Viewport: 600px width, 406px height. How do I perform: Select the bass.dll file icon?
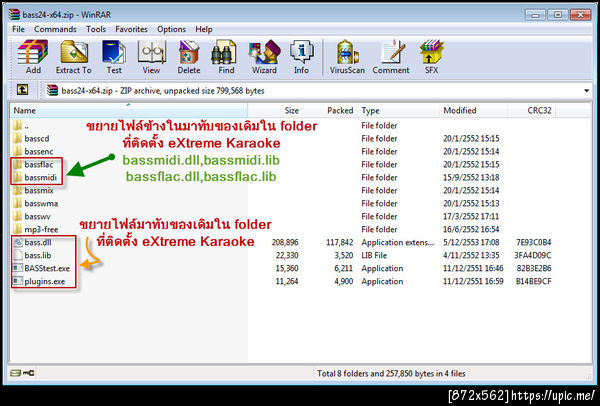[18, 242]
